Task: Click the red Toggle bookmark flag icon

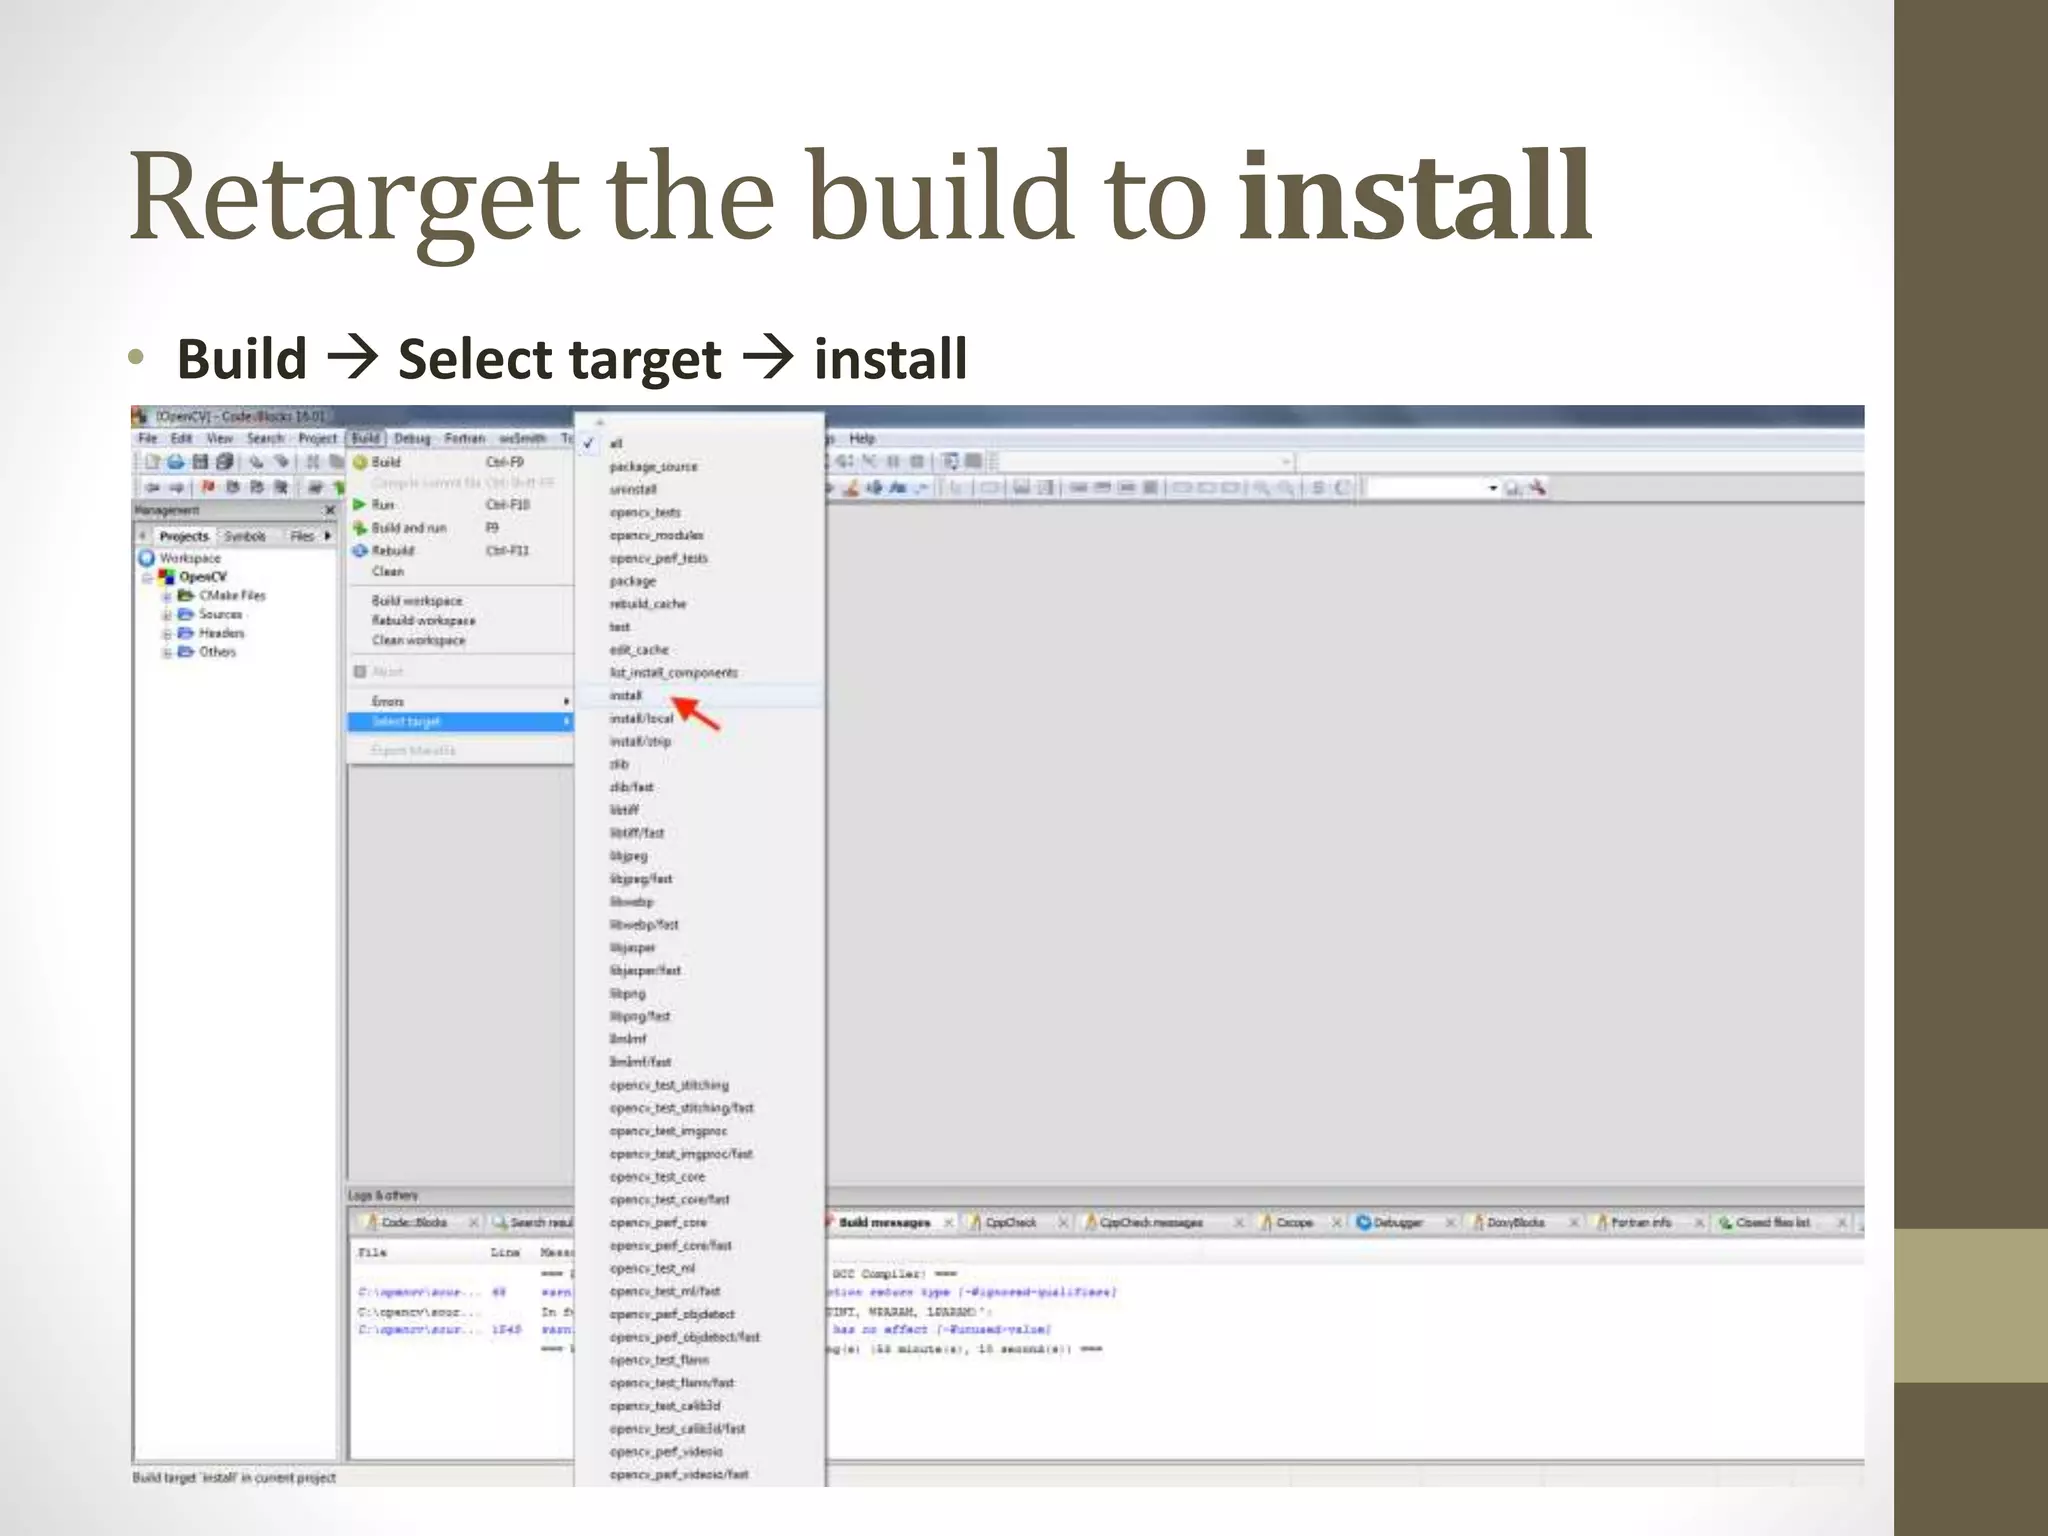Action: point(208,487)
